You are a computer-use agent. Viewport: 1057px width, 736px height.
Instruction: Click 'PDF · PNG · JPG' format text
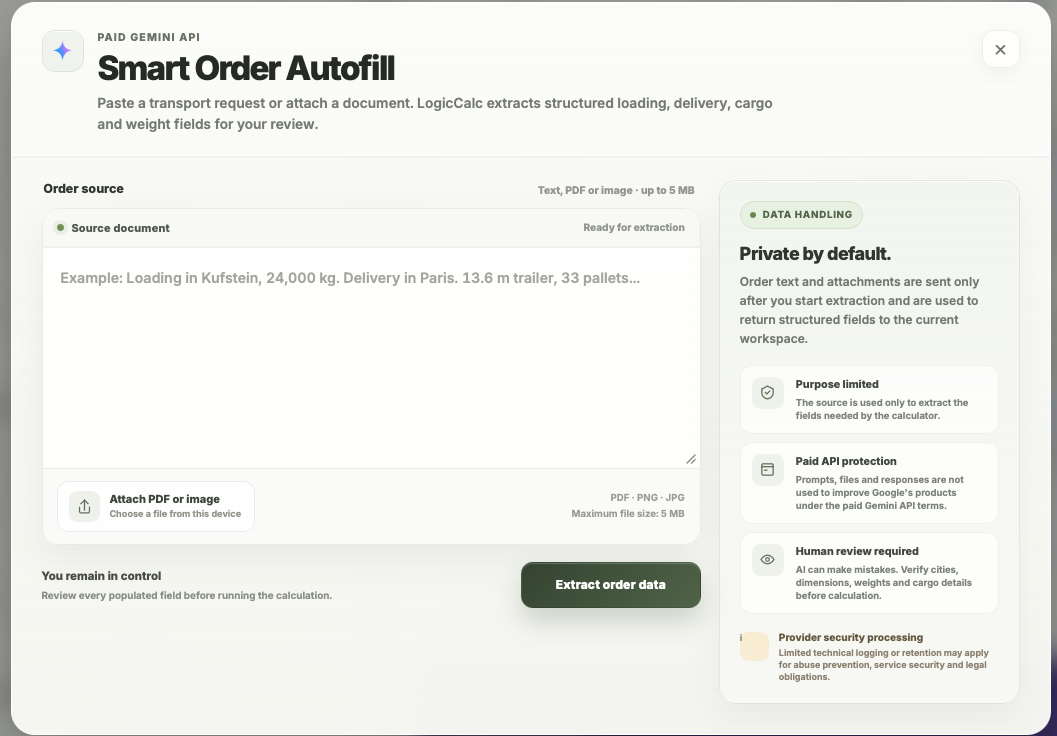(647, 497)
